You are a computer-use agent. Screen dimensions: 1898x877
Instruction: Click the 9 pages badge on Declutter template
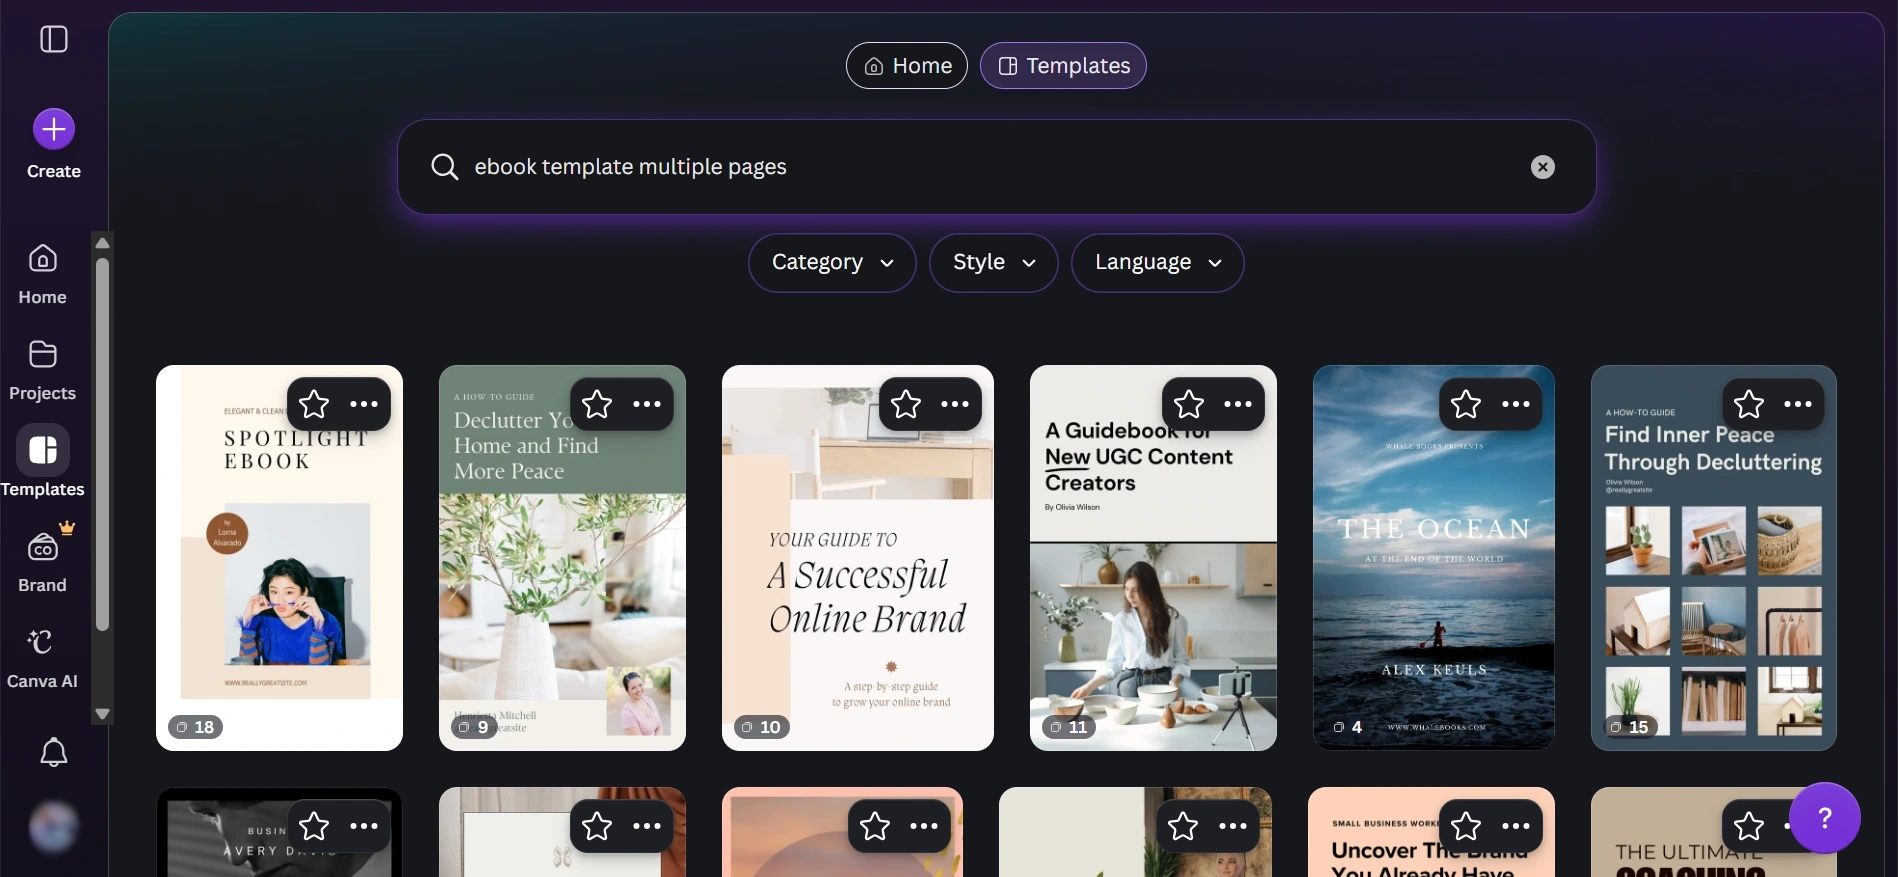click(474, 727)
